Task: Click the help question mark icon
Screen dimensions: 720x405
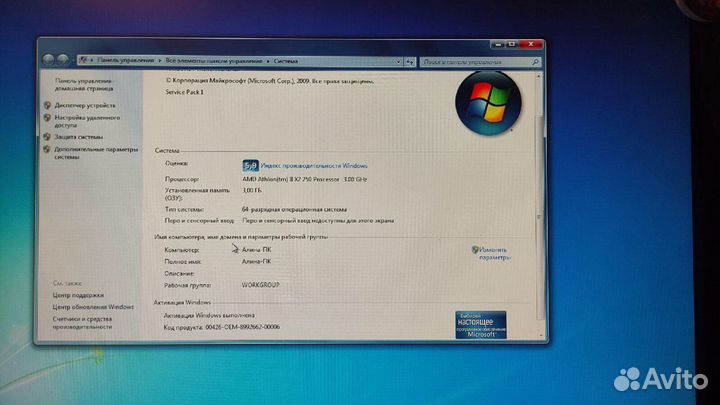Action: [530, 76]
